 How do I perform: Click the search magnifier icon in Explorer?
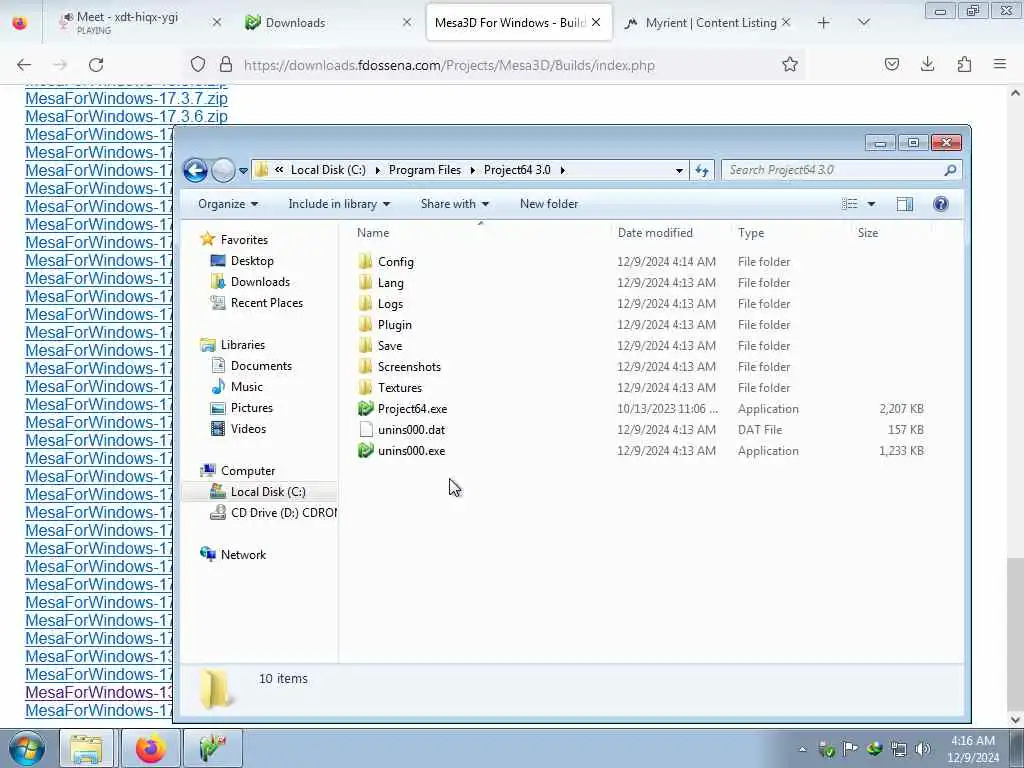click(x=950, y=170)
